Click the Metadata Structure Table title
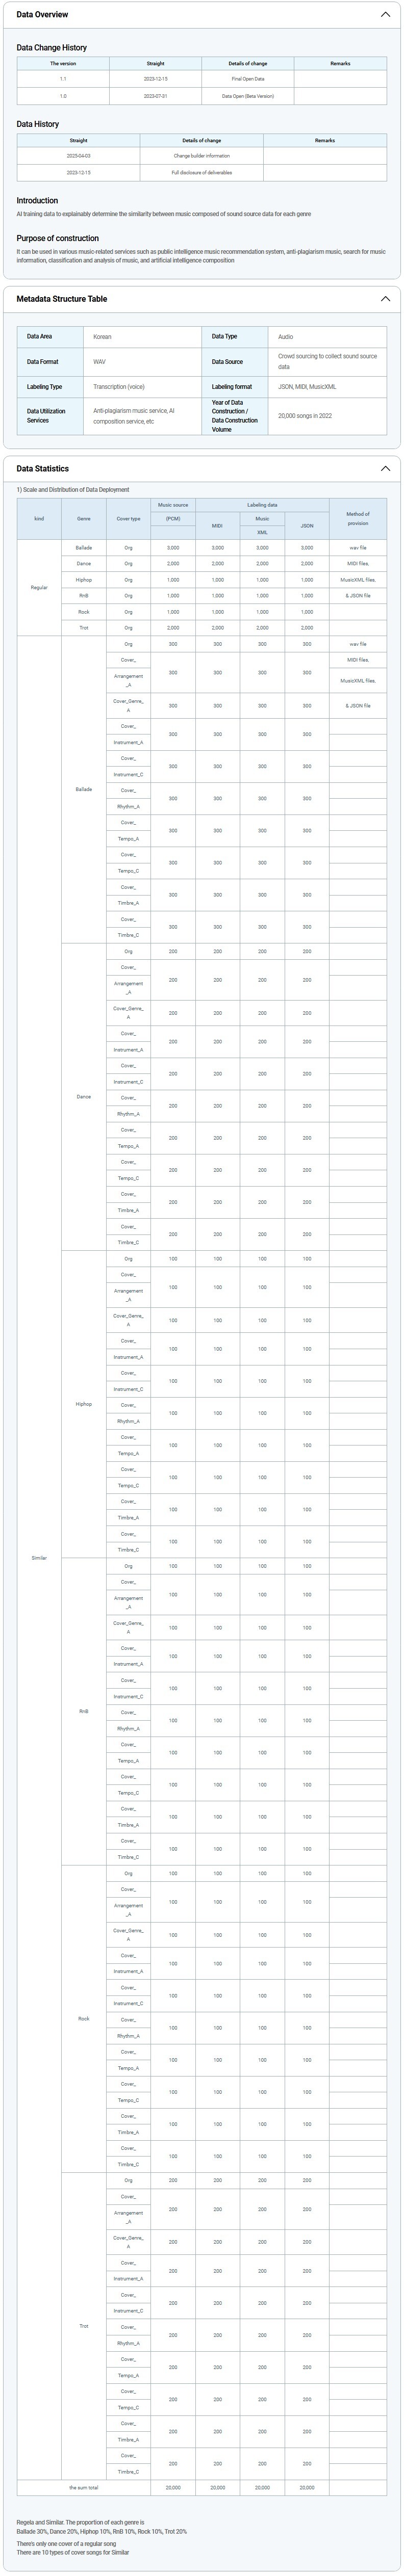This screenshot has height=2576, width=404. tap(62, 299)
